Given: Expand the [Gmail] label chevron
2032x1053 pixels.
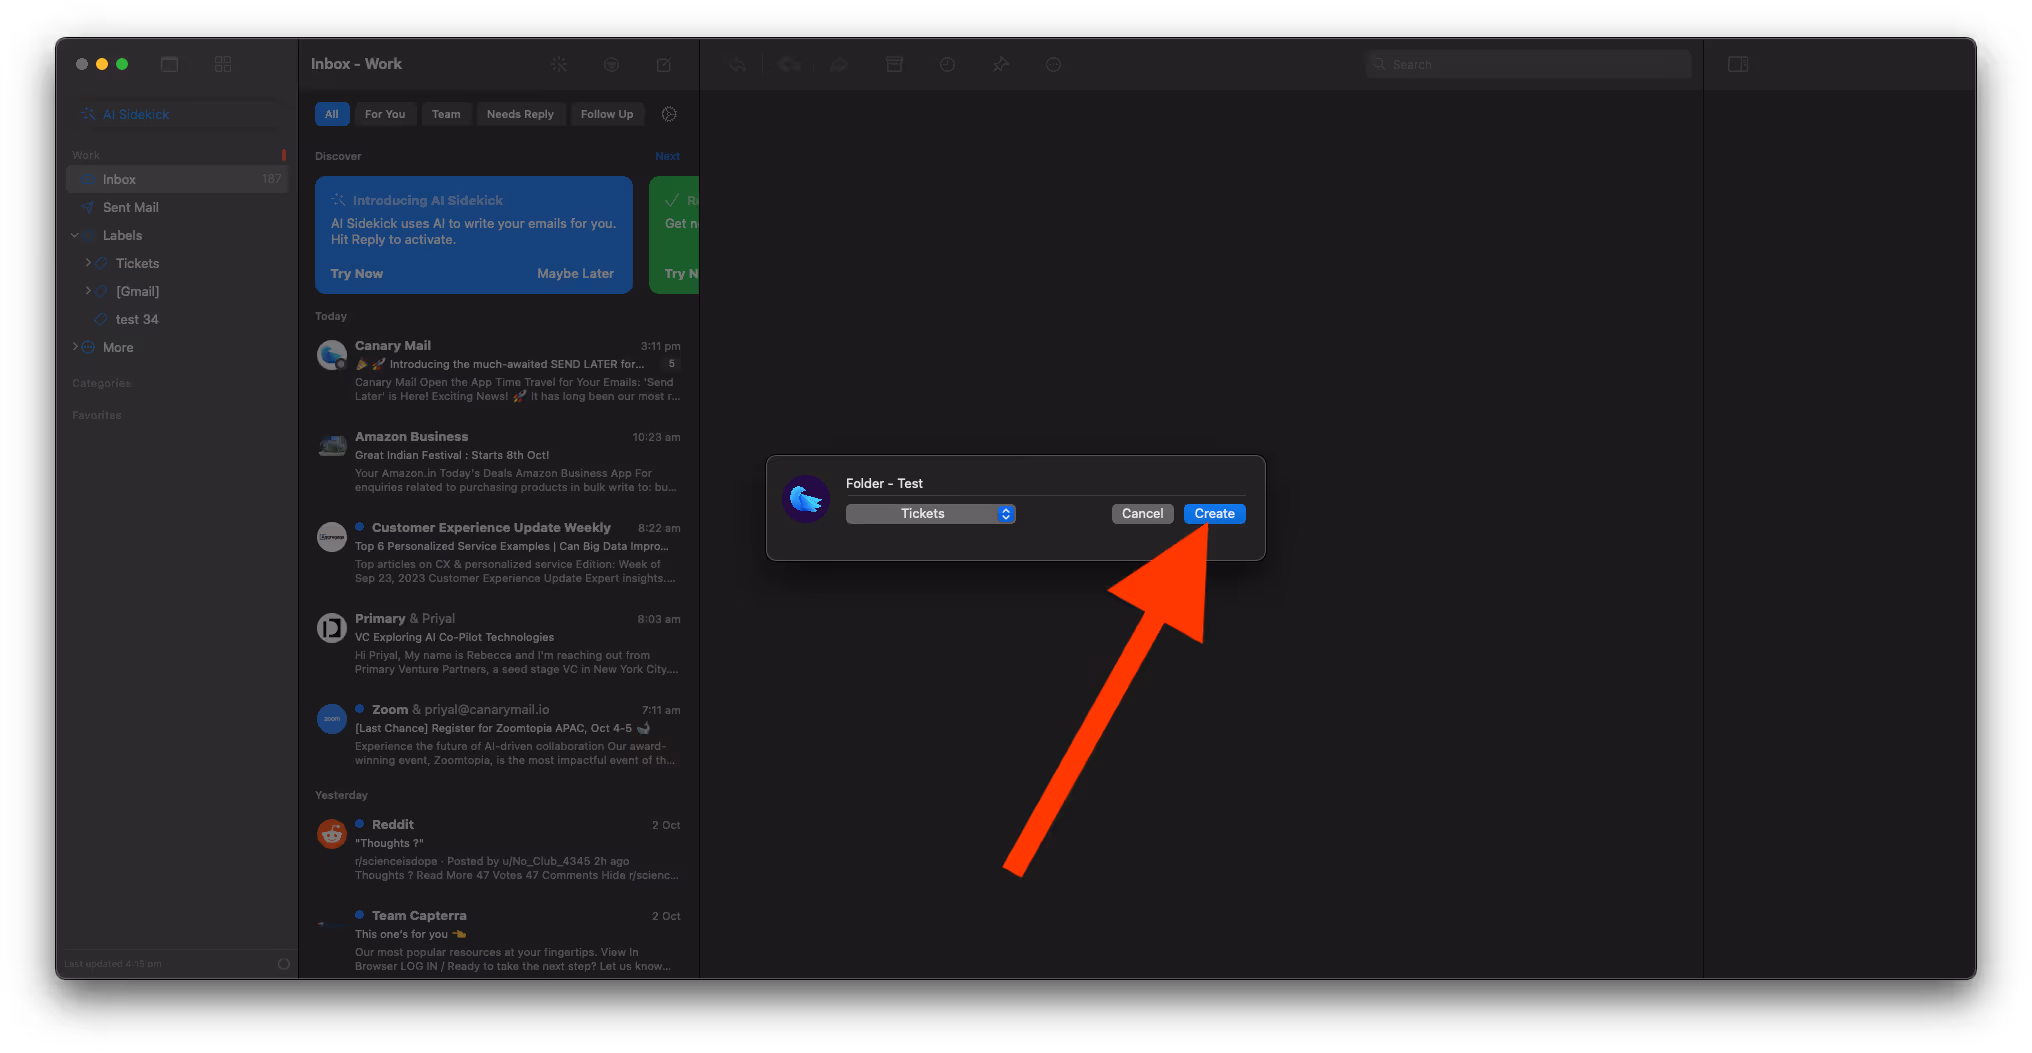Looking at the screenshot, I should coord(88,291).
